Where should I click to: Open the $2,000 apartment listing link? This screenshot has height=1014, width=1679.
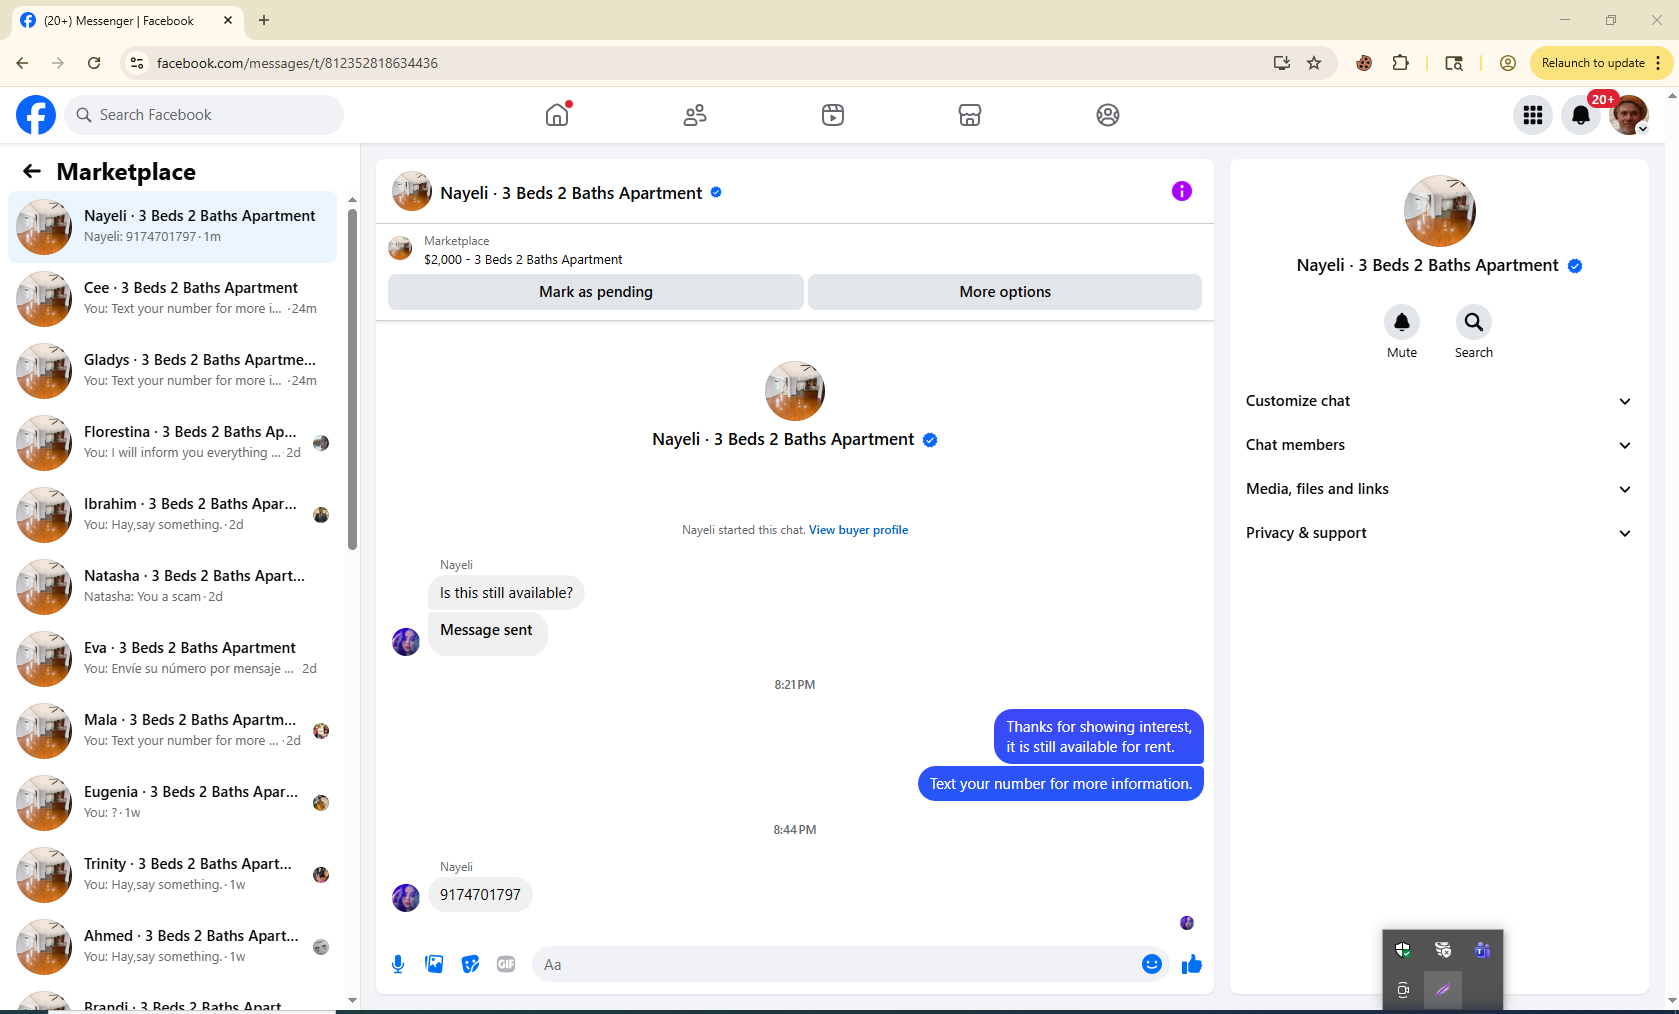(x=523, y=260)
